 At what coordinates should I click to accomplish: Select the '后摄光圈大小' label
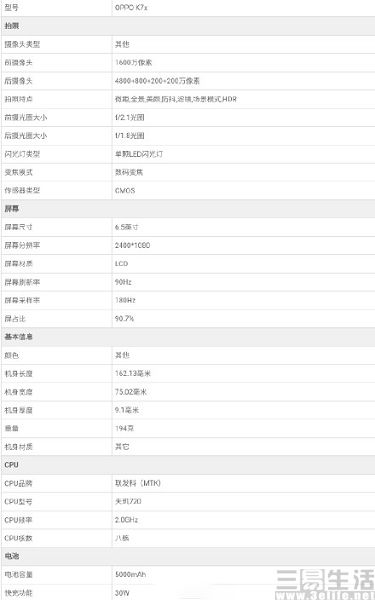pyautogui.click(x=26, y=135)
